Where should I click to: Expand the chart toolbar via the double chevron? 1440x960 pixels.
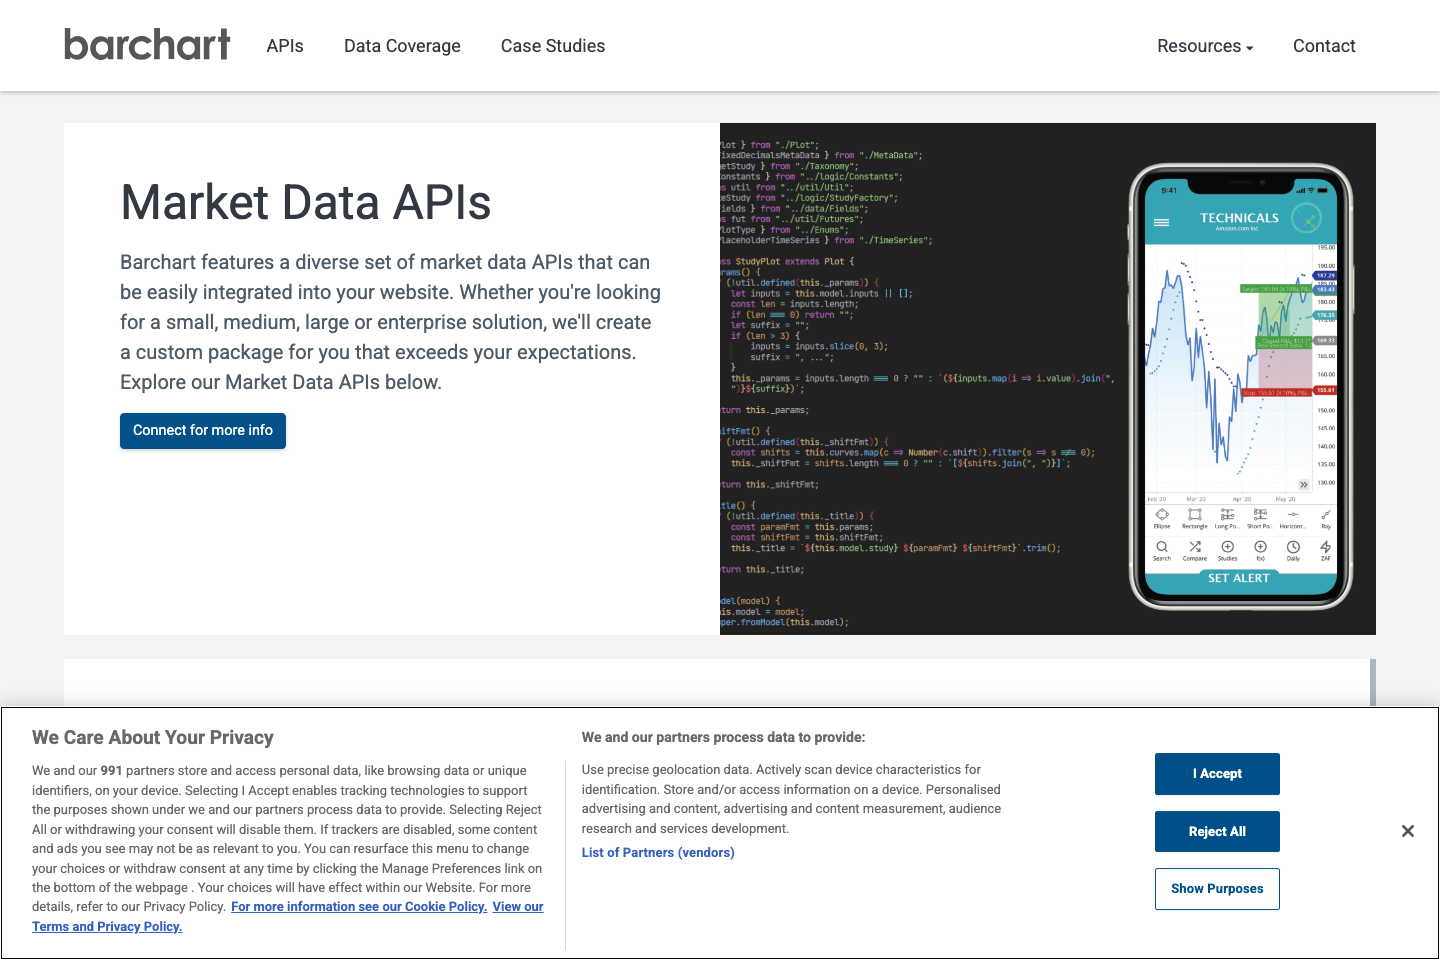coord(1303,483)
